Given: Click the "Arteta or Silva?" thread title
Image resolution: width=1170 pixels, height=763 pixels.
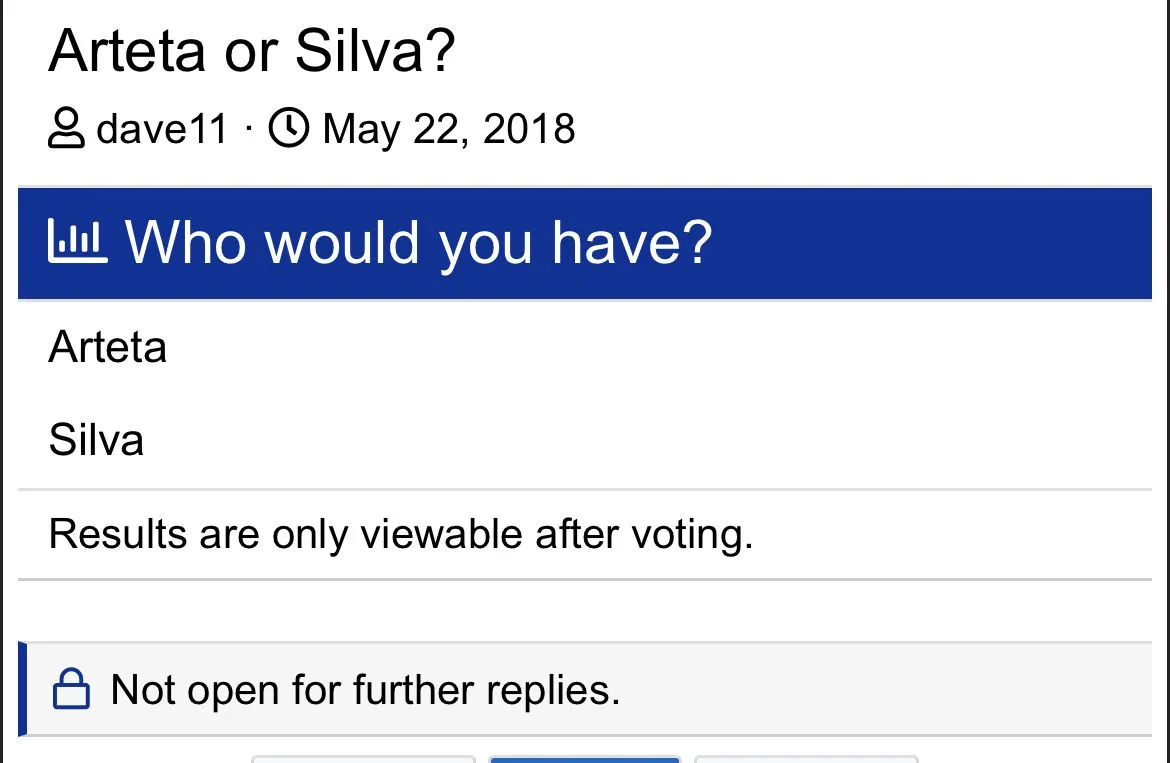Looking at the screenshot, I should click(x=251, y=50).
